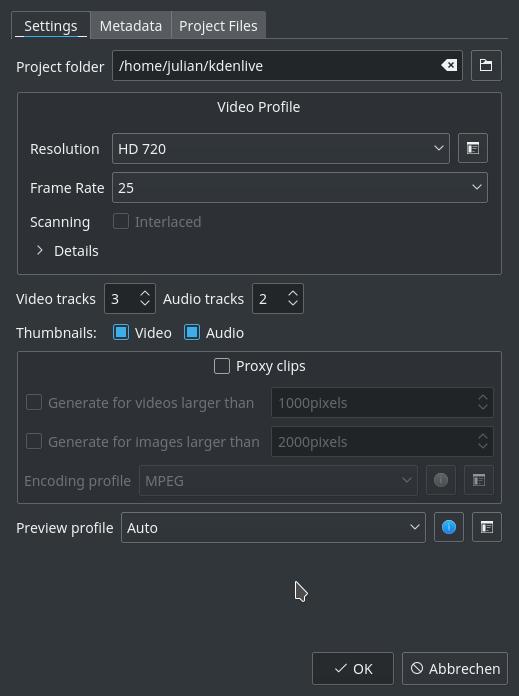The image size is (519, 696).
Task: Toggle Video thumbnails checkbox
Action: pos(121,332)
